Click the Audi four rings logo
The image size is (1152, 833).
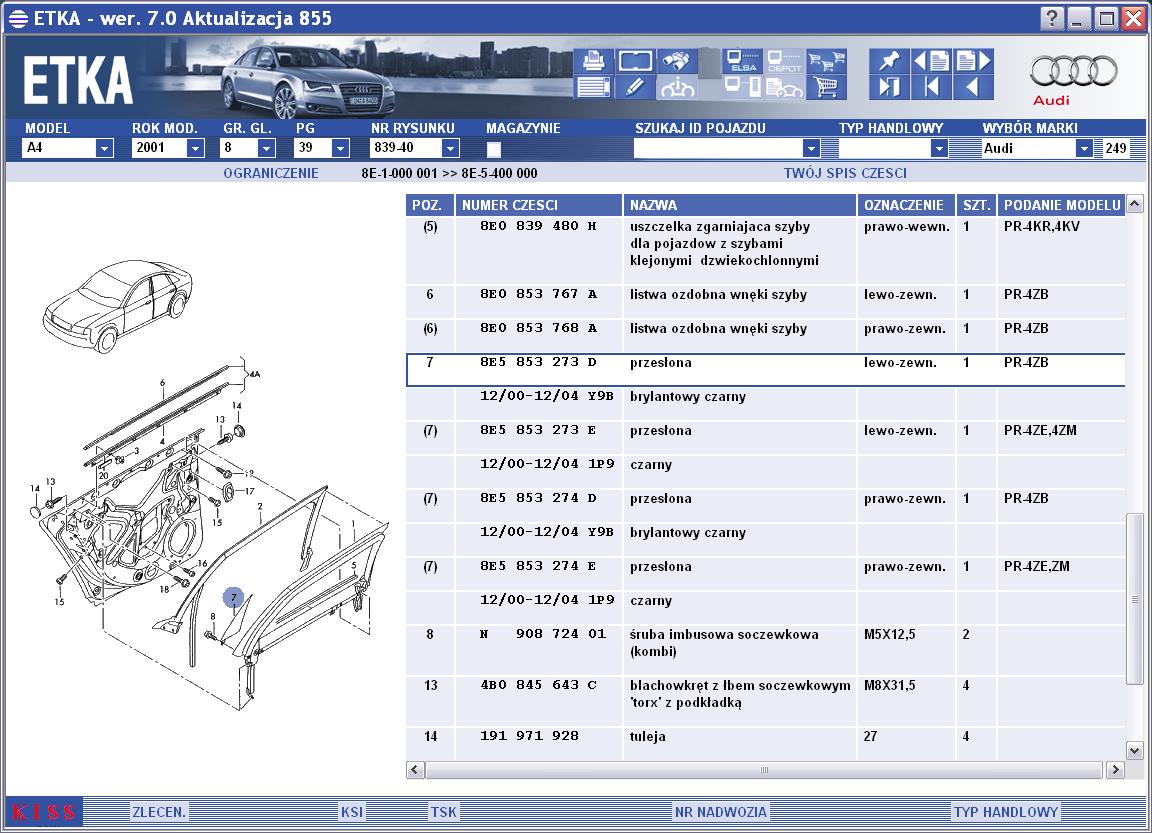(1073, 71)
